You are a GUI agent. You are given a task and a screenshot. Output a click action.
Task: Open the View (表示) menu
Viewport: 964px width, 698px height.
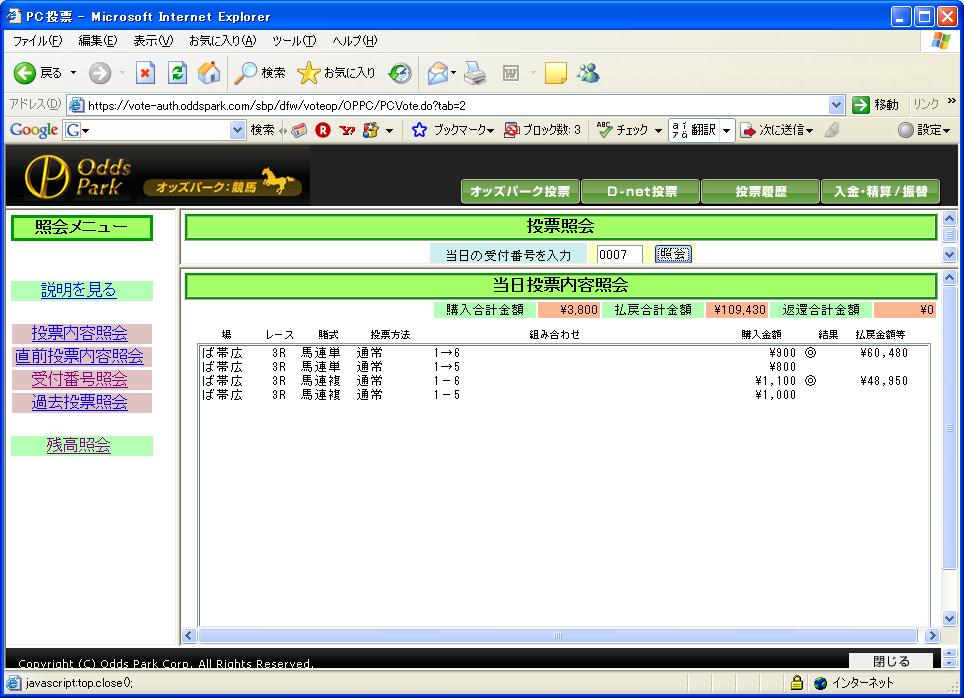153,41
